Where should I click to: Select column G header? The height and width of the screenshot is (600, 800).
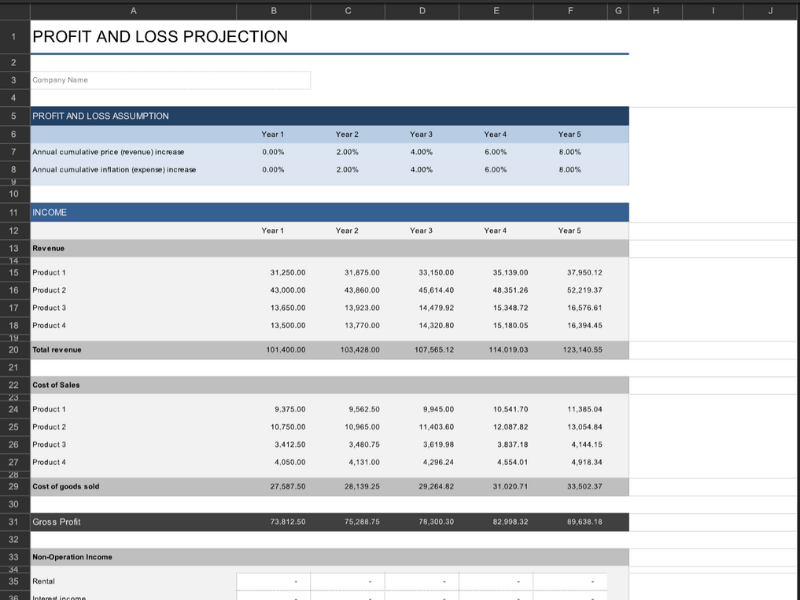(x=618, y=10)
